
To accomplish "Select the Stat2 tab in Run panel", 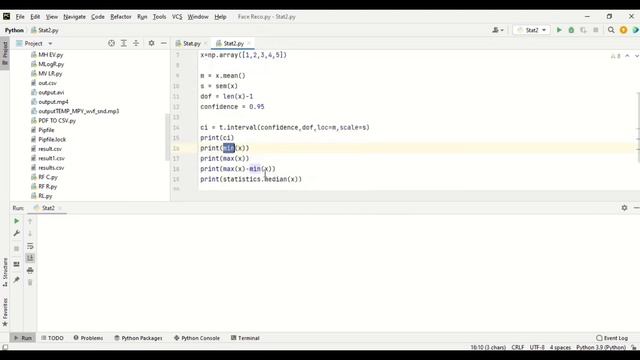I will click(x=48, y=208).
